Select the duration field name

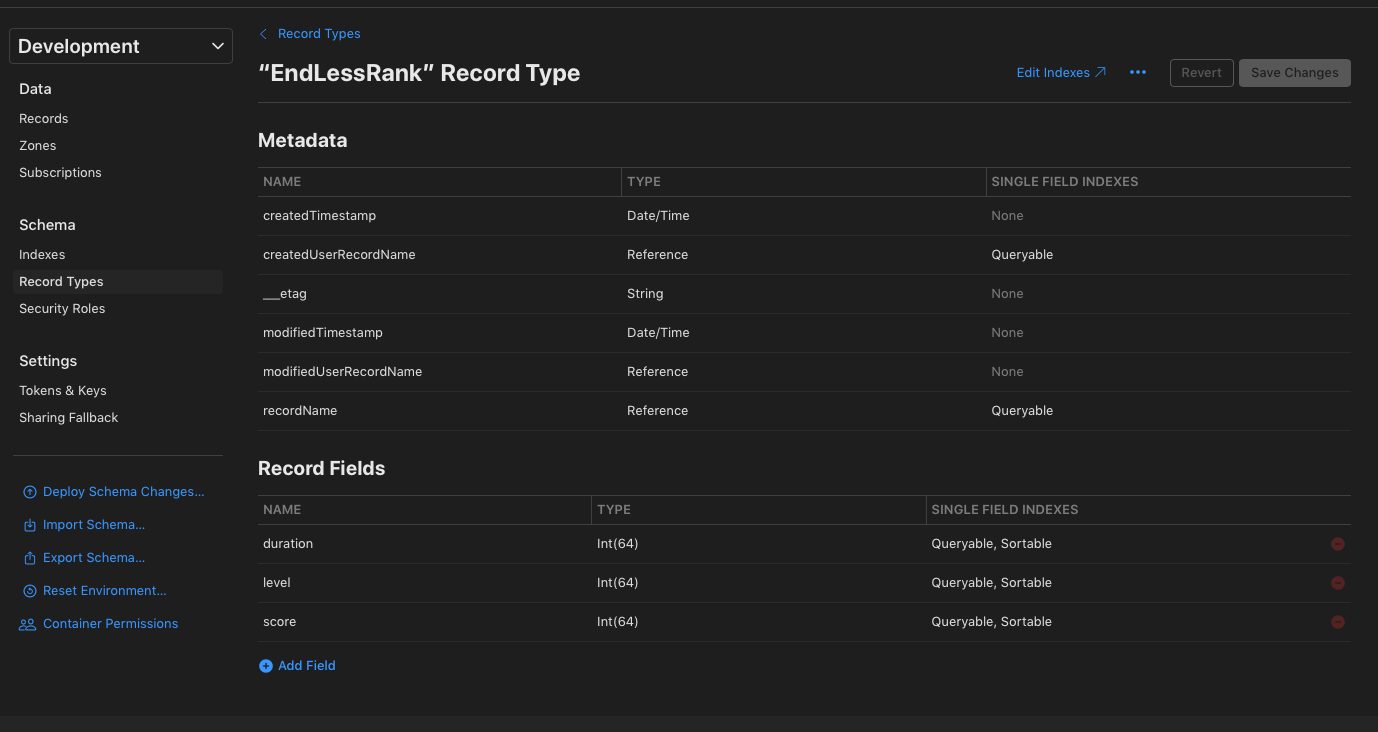coord(288,544)
